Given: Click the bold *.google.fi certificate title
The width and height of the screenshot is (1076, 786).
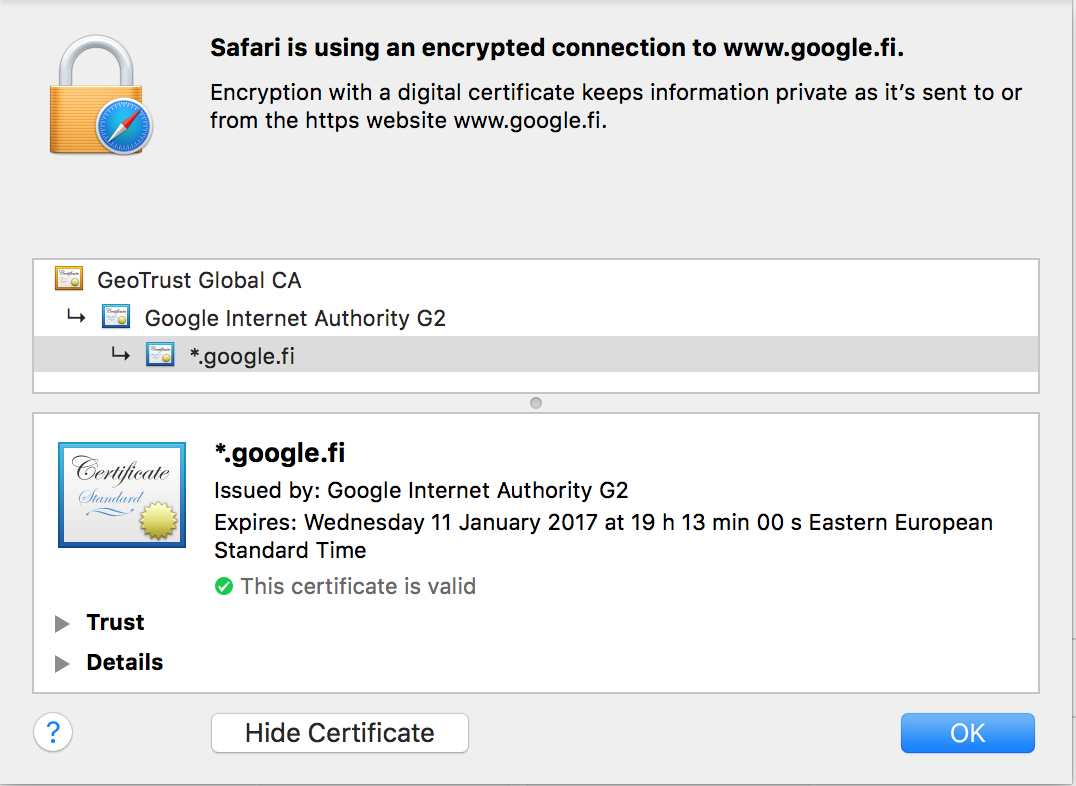Looking at the screenshot, I should [279, 453].
